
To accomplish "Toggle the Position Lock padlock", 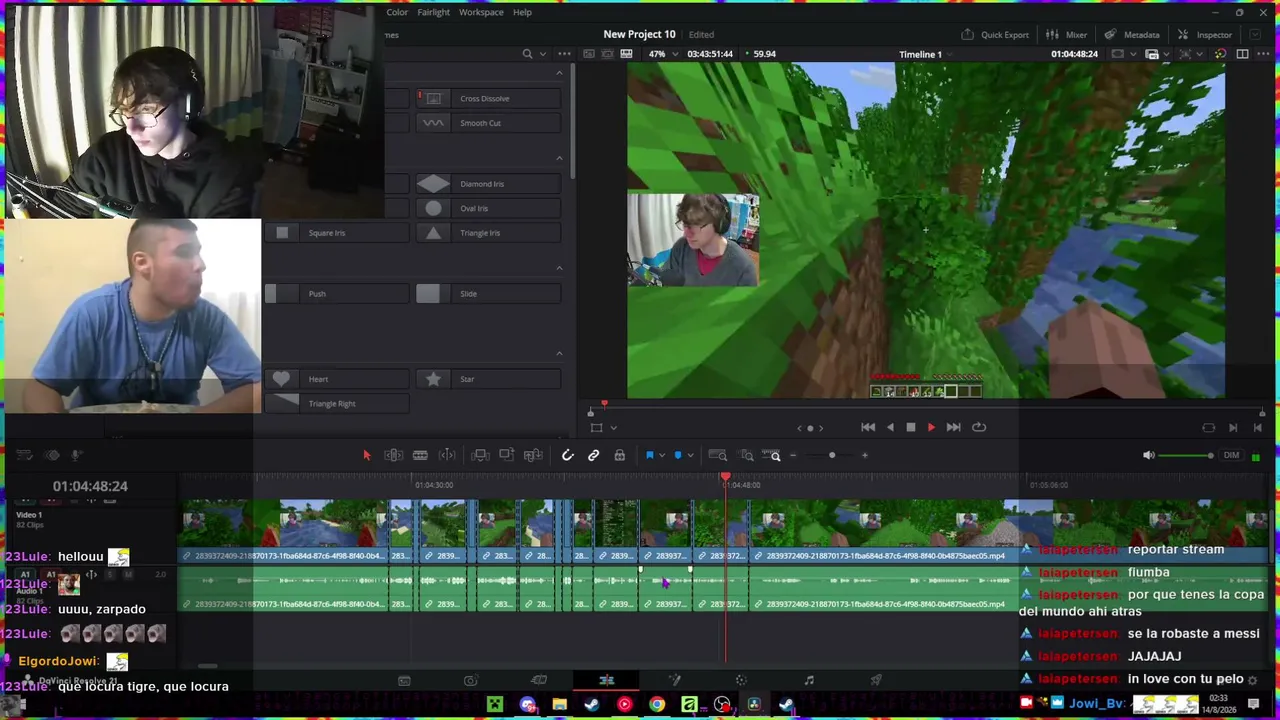I will (620, 455).
